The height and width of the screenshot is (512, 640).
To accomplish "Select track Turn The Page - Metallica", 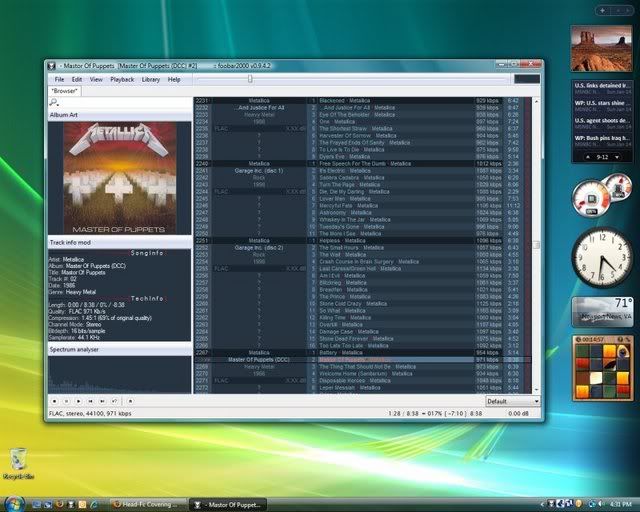I will point(349,185).
